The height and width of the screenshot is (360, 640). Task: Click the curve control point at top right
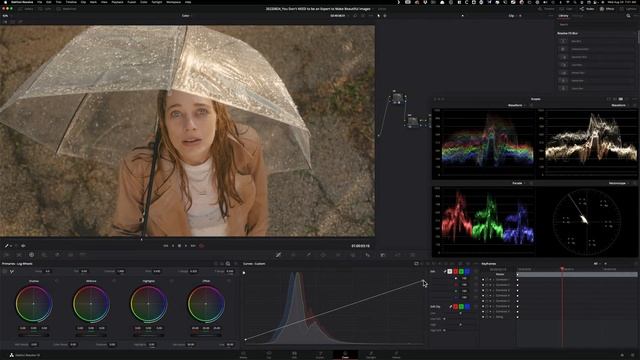(423, 280)
